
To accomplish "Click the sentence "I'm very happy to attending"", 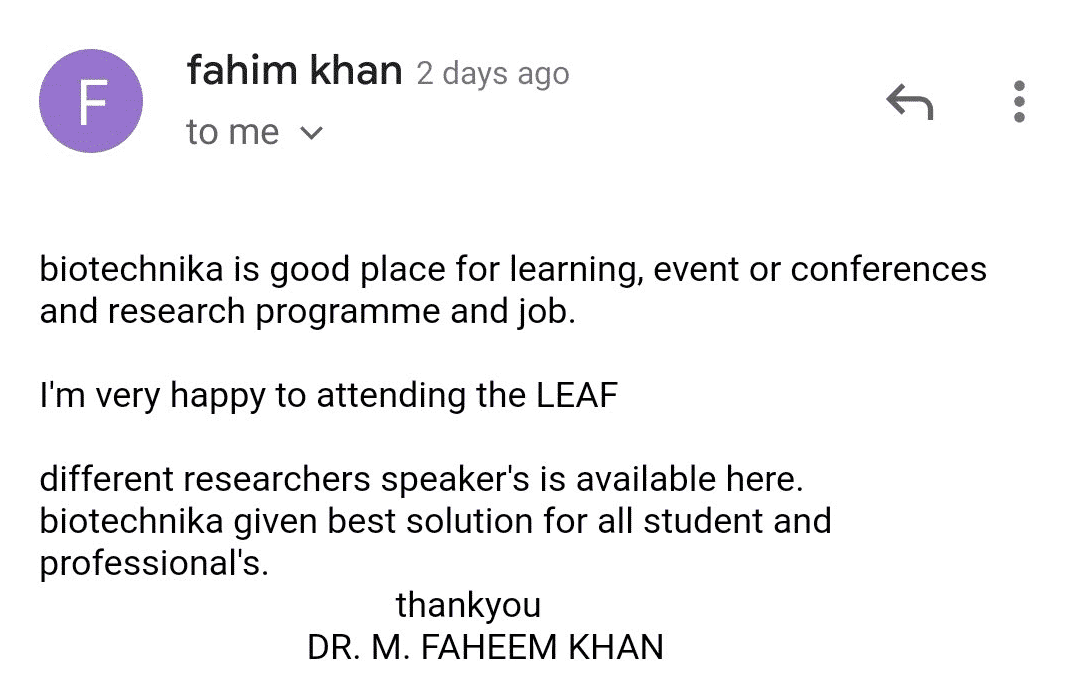I will point(270,396).
